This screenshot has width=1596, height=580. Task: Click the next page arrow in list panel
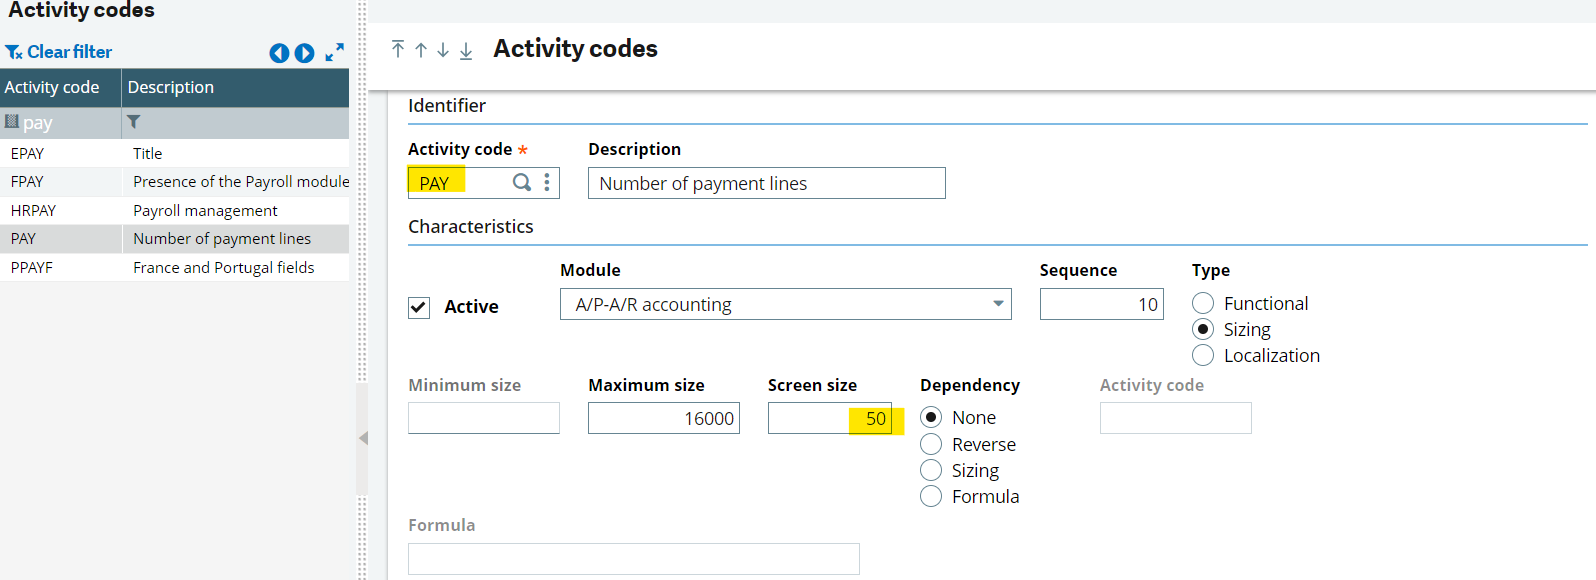[305, 53]
